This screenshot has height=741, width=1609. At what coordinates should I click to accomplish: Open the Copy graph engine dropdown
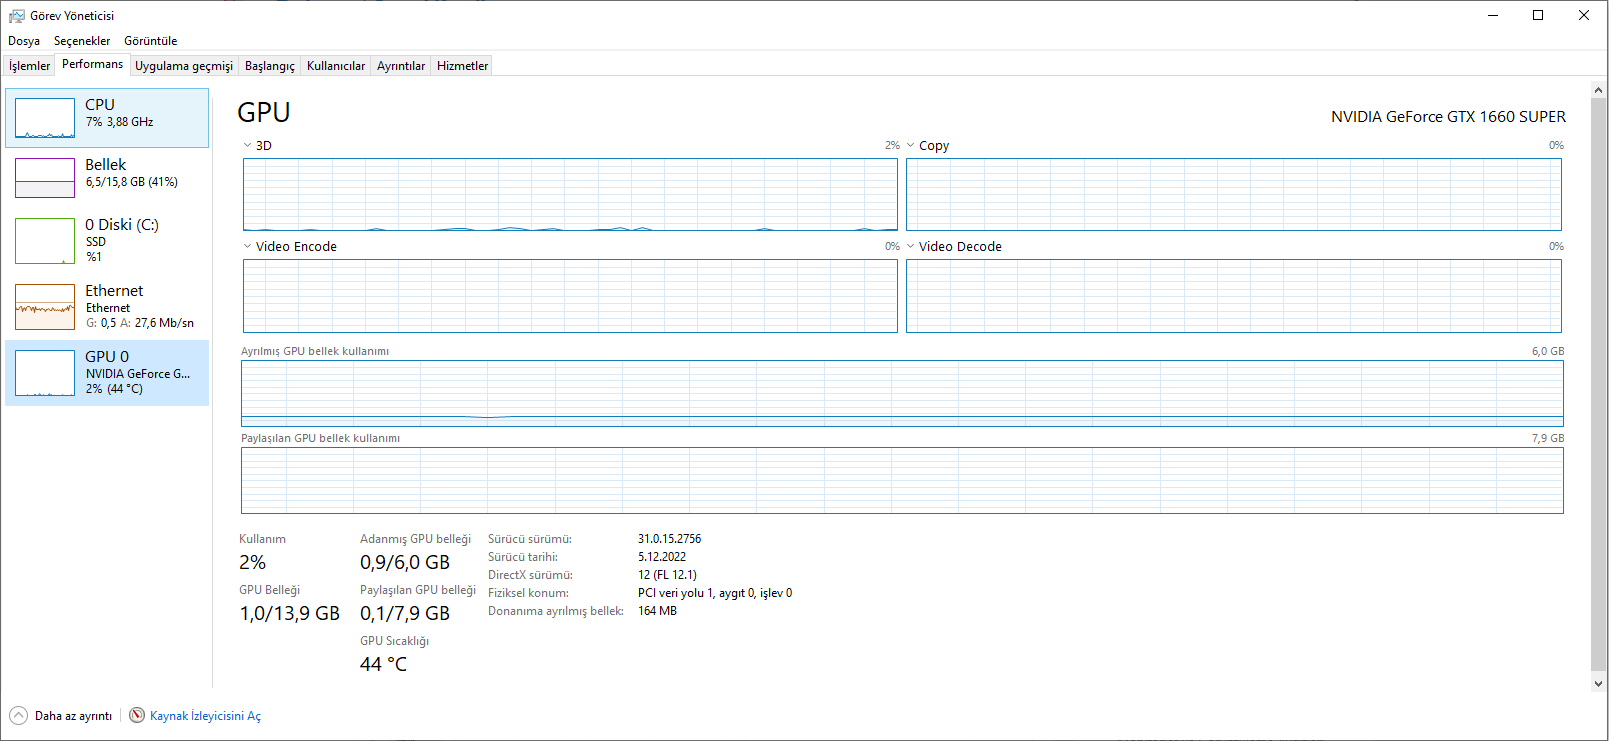click(911, 146)
